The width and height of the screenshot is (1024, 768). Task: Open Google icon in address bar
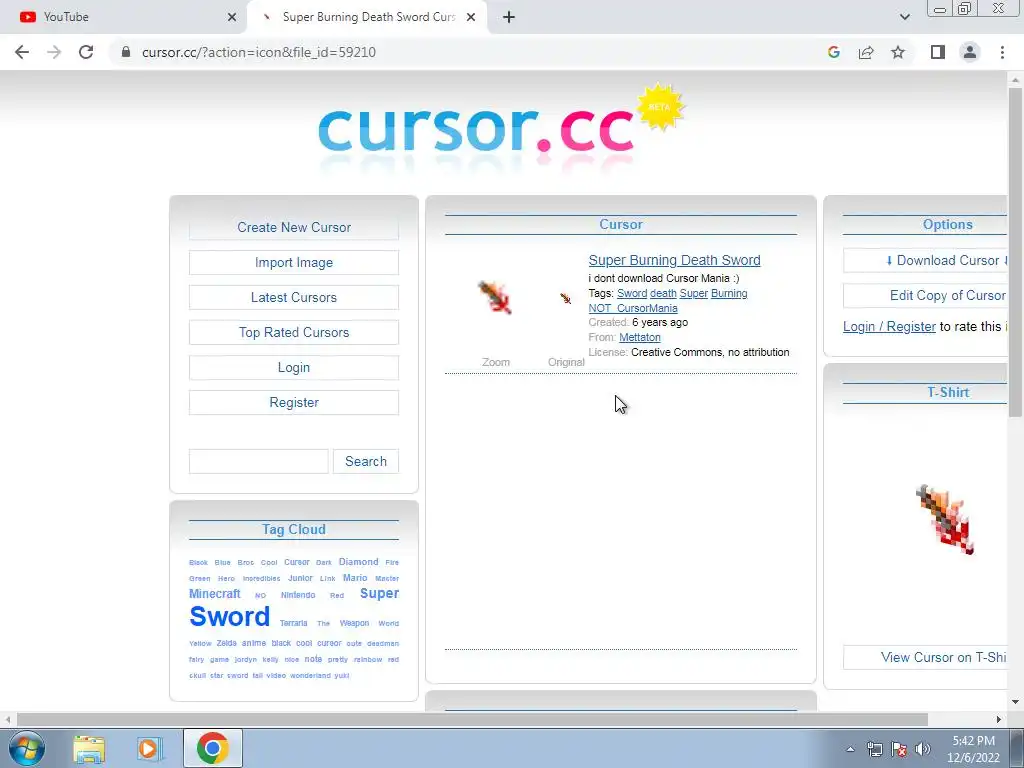coord(833,52)
